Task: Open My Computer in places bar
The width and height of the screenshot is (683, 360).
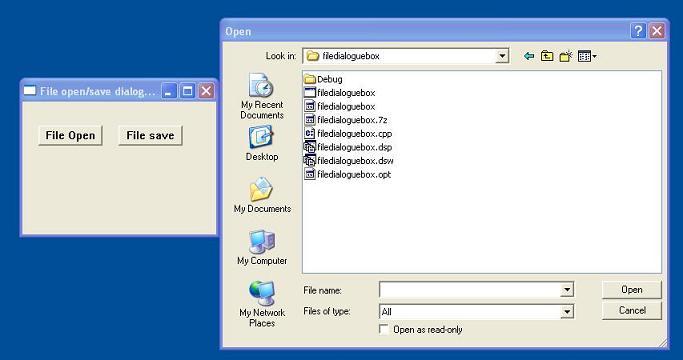Action: [x=262, y=248]
